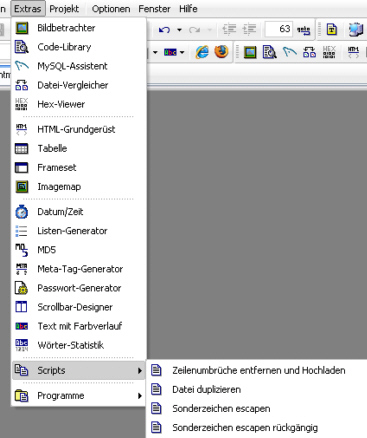Click MySQL-Assistent dolphin toolbar icon
367x438 pixels.
click(x=290, y=52)
